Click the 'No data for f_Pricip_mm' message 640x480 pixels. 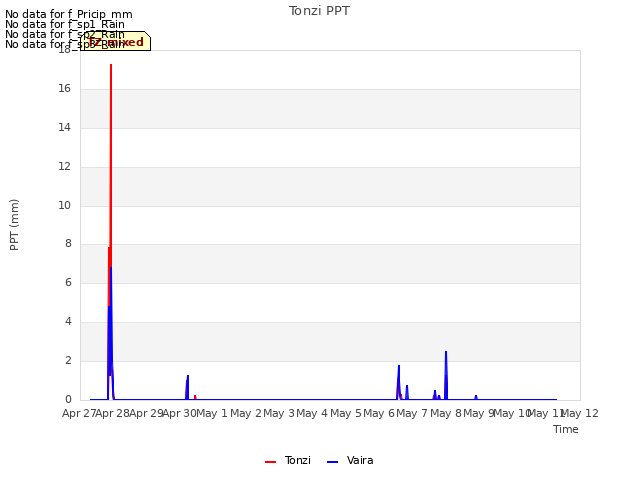(69, 14)
